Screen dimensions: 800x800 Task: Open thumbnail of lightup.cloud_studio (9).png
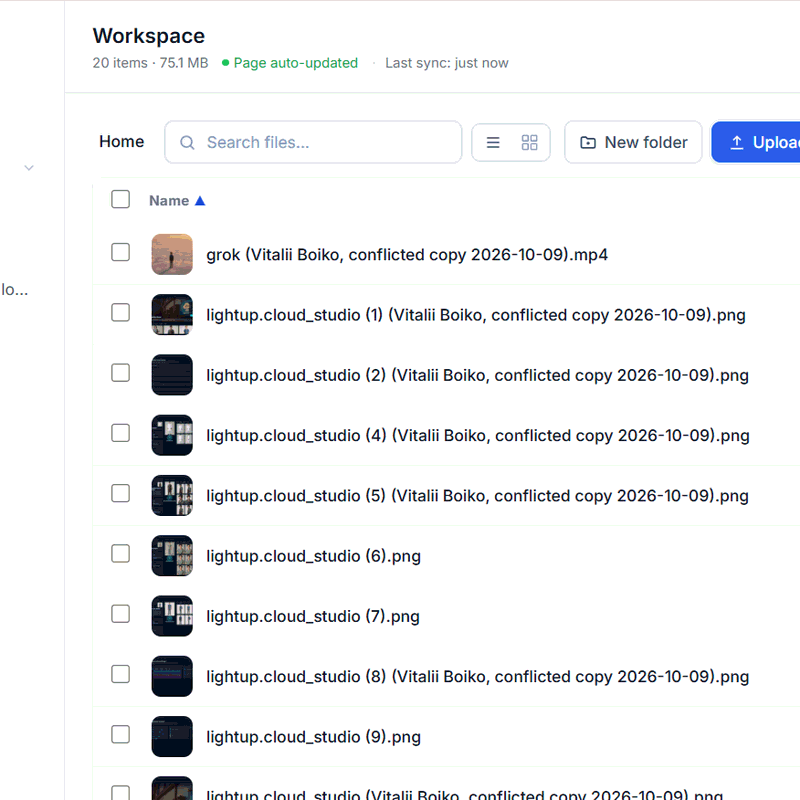pyautogui.click(x=172, y=736)
